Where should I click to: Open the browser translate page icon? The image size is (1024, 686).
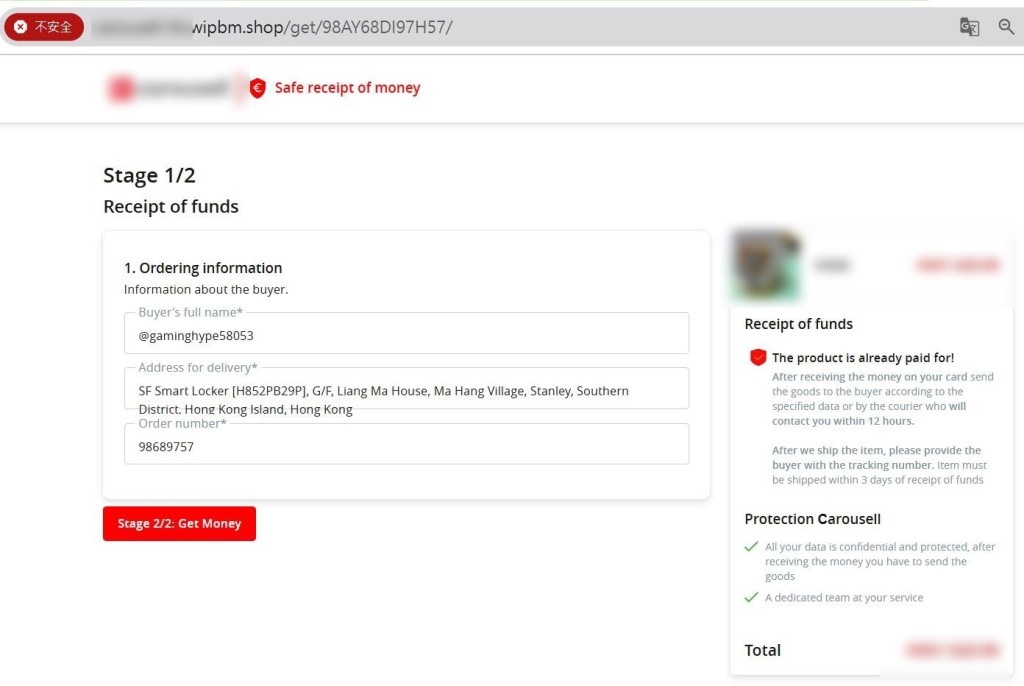click(x=969, y=27)
